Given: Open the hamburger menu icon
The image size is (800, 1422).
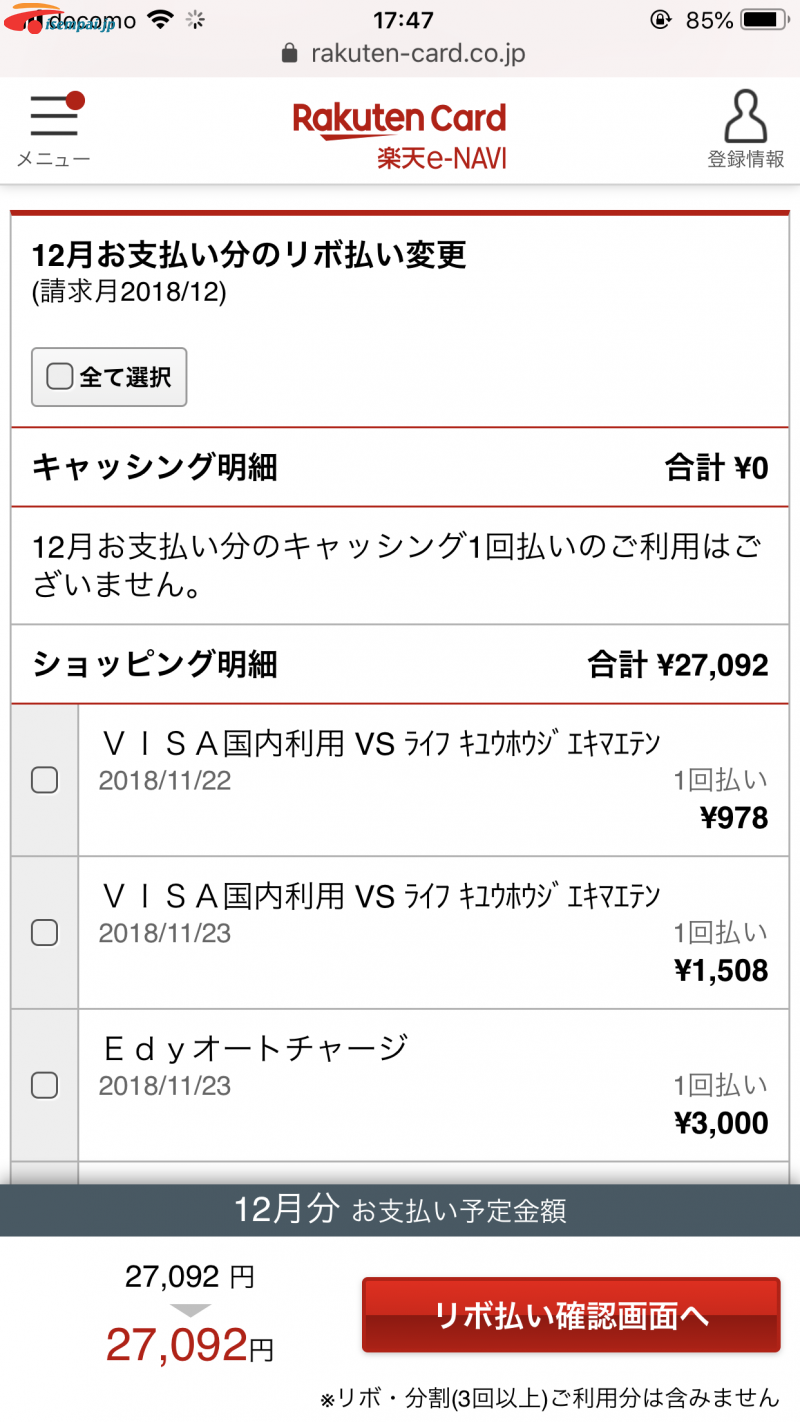Looking at the screenshot, I should pyautogui.click(x=54, y=118).
